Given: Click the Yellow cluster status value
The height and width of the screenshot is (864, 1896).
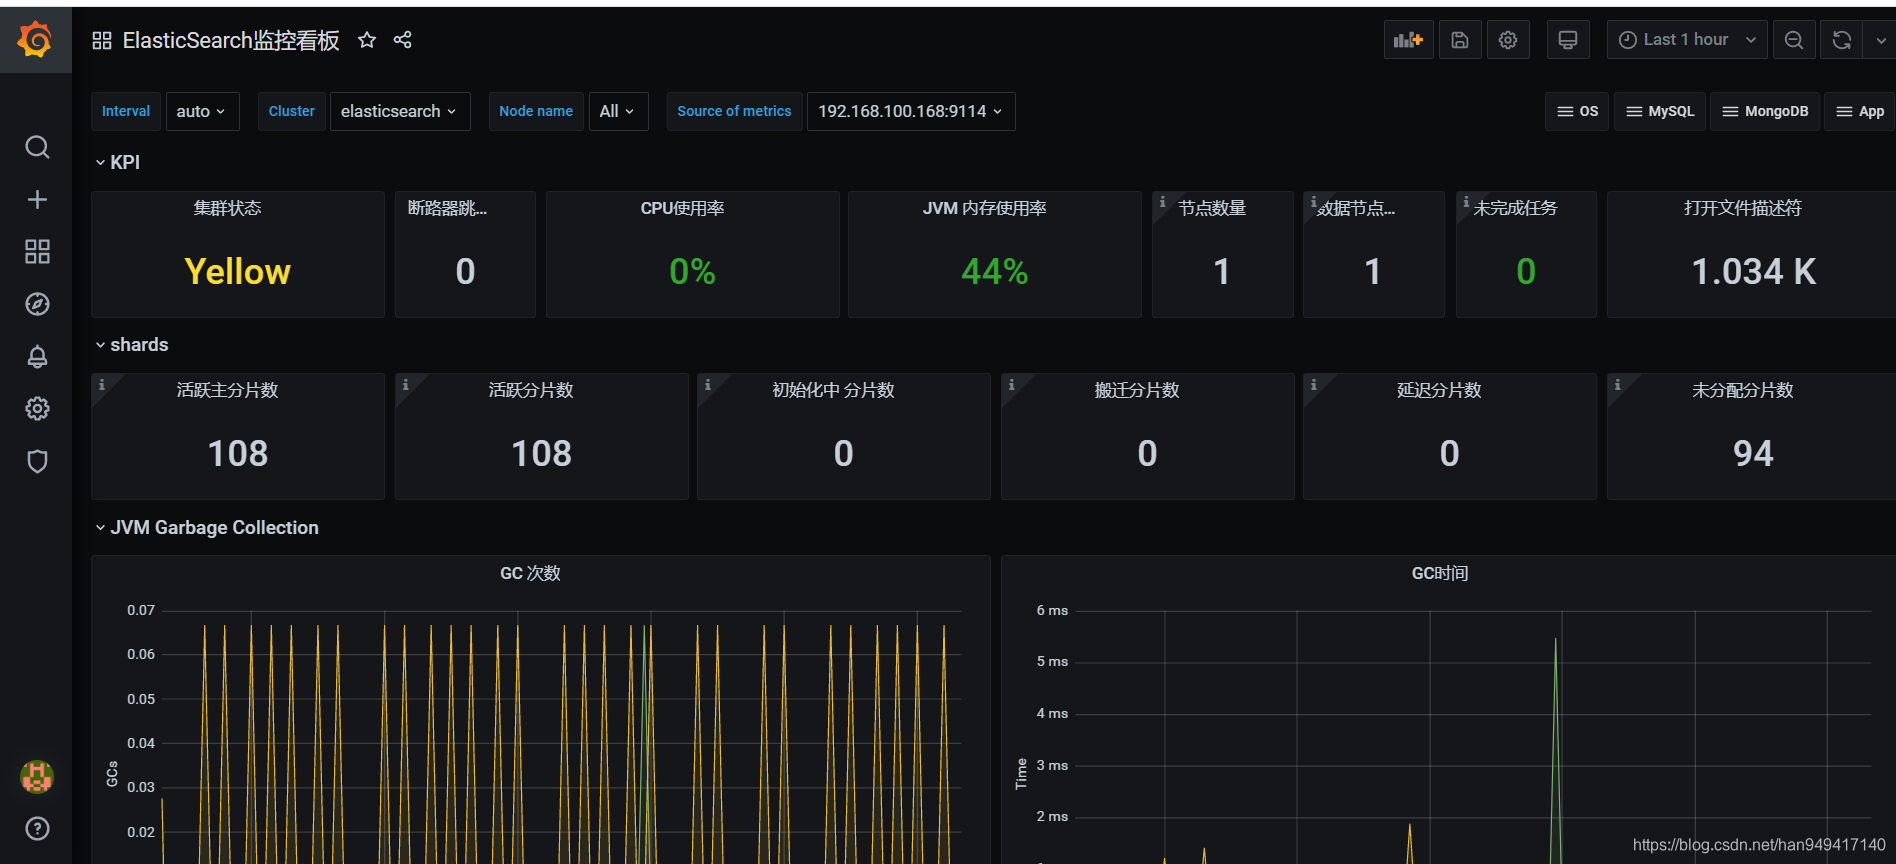Looking at the screenshot, I should [x=238, y=272].
